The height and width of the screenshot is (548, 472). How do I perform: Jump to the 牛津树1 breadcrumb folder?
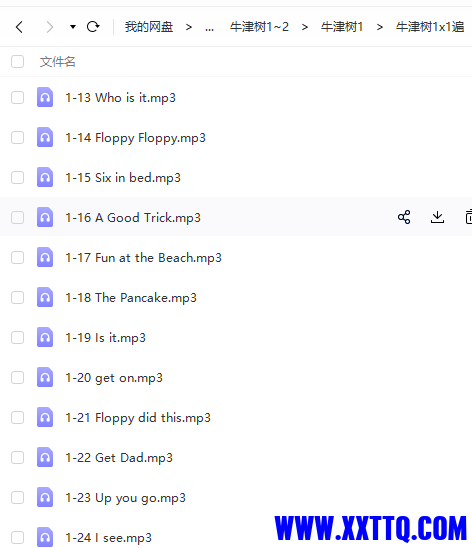pos(342,27)
